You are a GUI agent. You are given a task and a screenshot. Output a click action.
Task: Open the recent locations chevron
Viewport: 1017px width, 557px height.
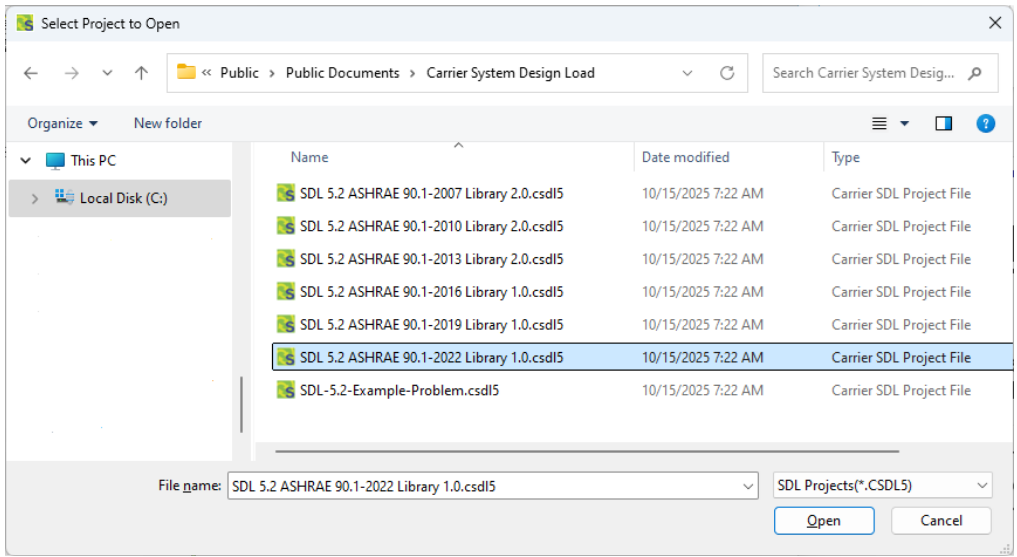click(x=107, y=73)
